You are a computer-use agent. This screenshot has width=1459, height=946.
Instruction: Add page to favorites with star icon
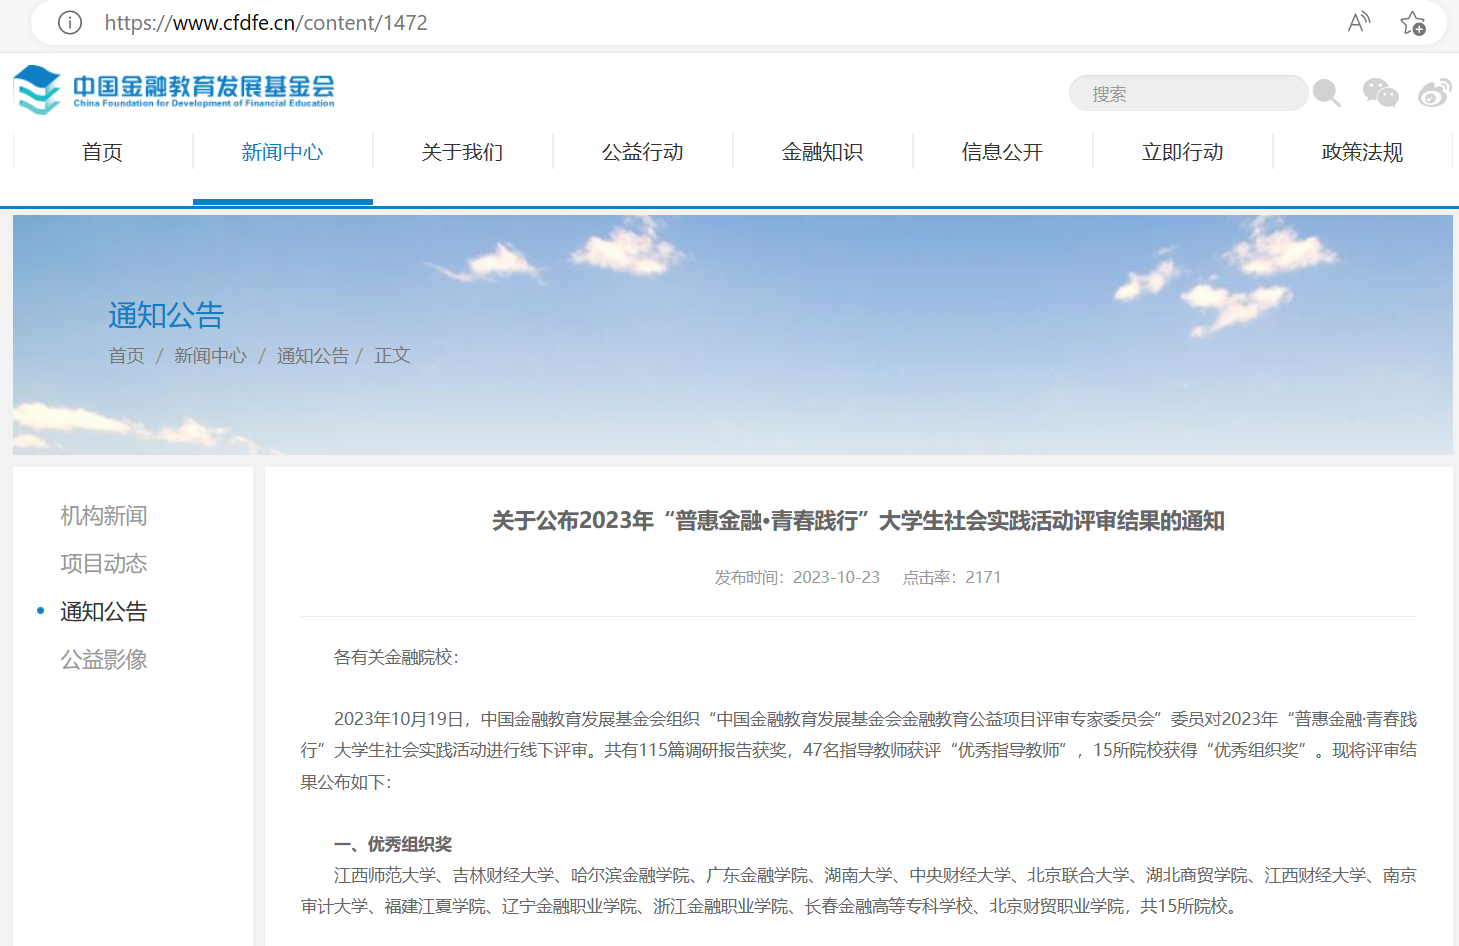1412,23
